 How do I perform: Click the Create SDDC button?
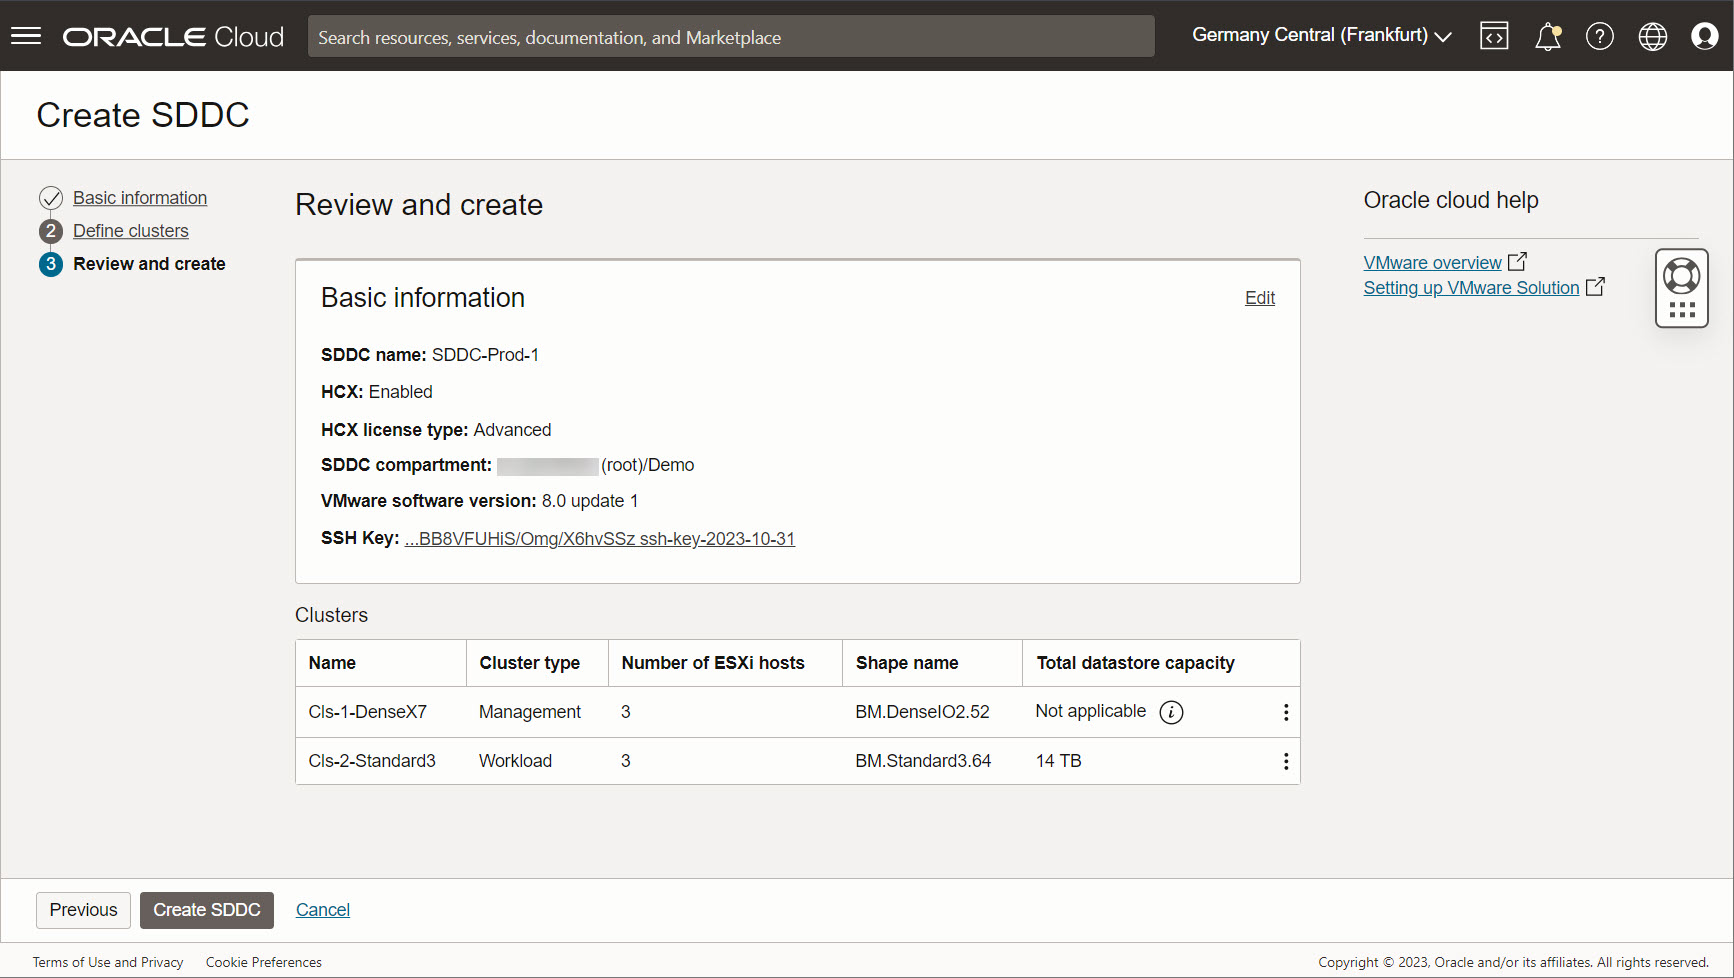pos(207,910)
